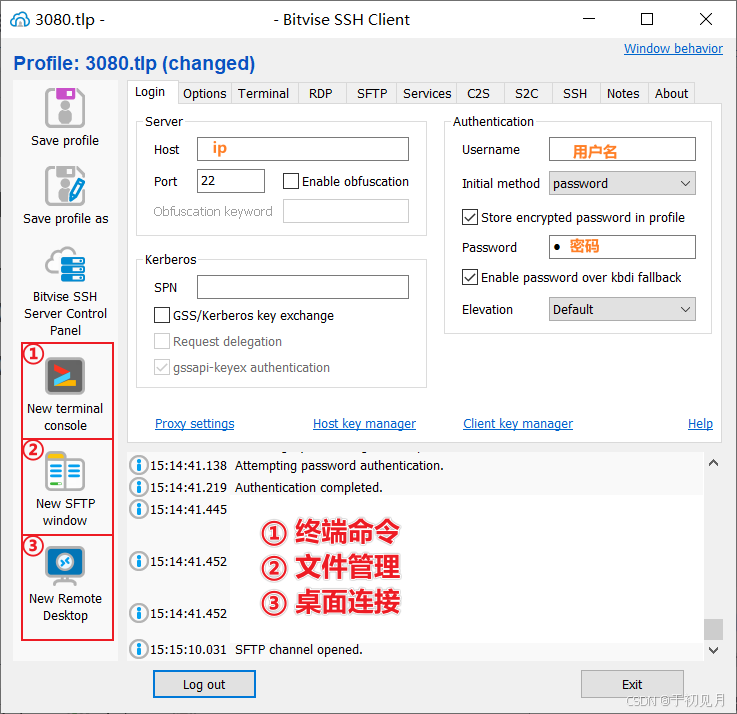Click info icon for Authentication completed entry

(x=139, y=487)
